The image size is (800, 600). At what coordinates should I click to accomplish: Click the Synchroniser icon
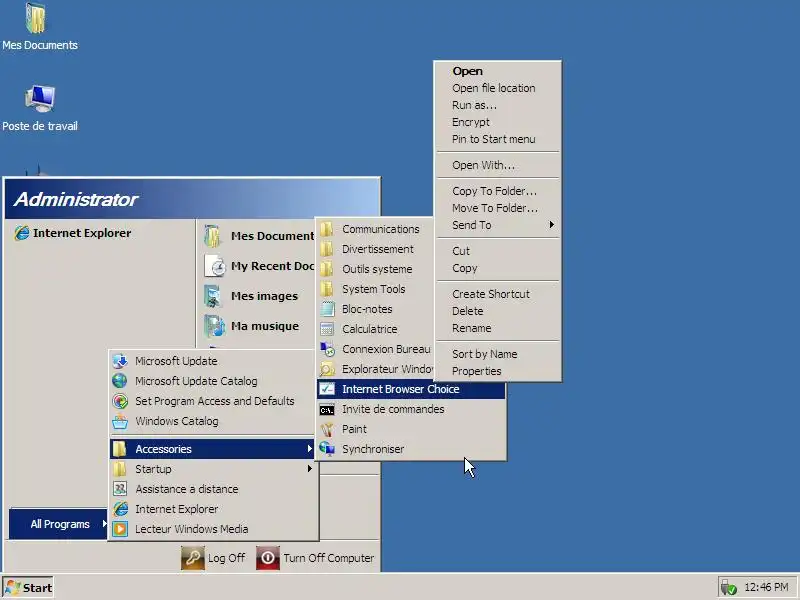pyautogui.click(x=327, y=449)
